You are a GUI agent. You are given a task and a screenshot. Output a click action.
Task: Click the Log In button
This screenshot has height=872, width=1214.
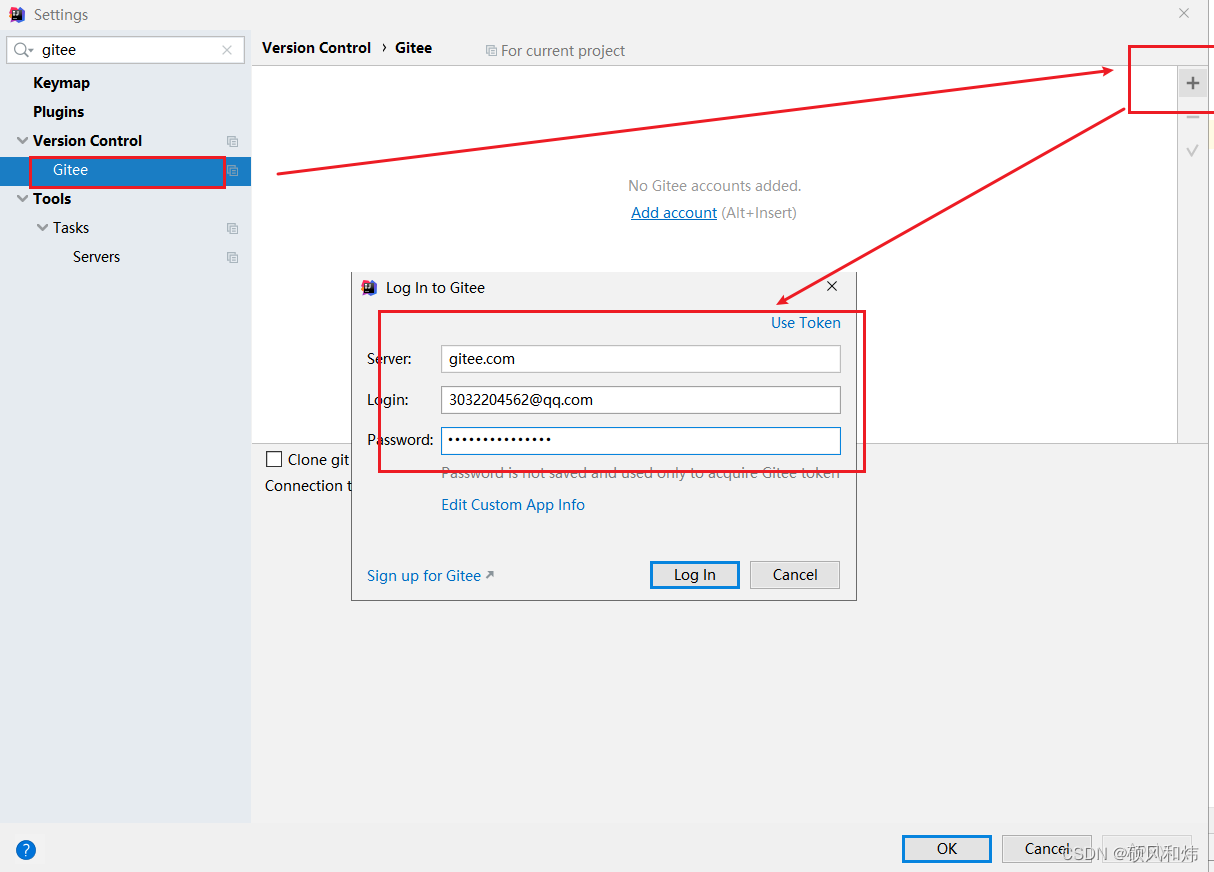tap(694, 575)
